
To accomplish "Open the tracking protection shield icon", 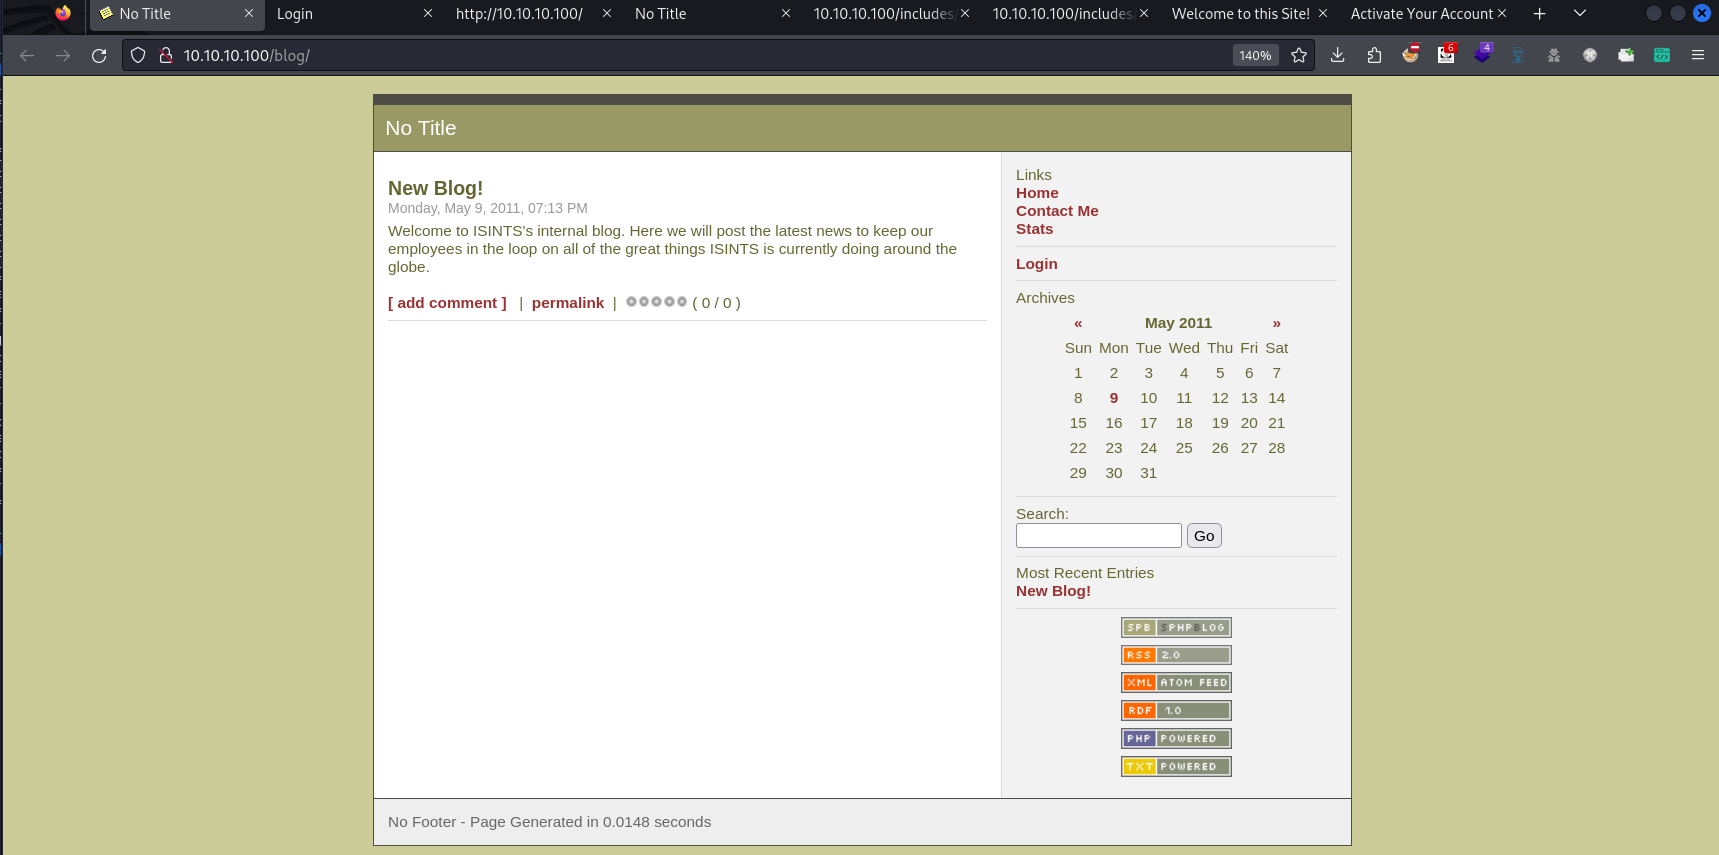I will (x=138, y=55).
